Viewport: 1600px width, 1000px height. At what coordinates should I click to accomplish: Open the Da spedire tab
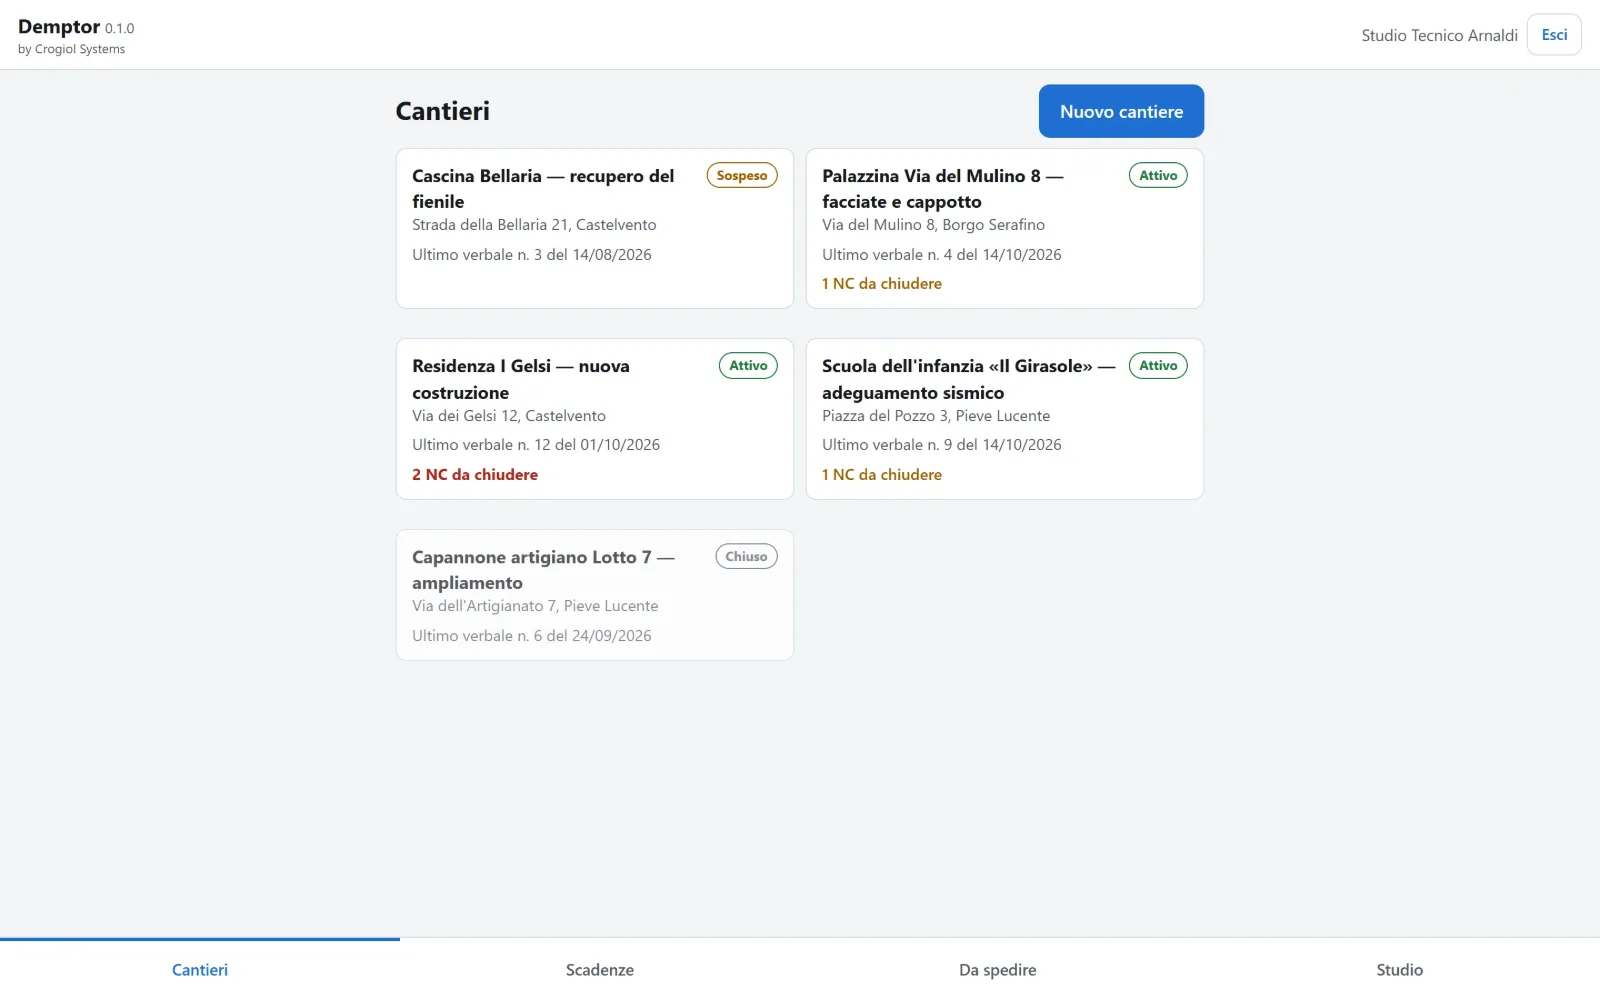click(997, 969)
